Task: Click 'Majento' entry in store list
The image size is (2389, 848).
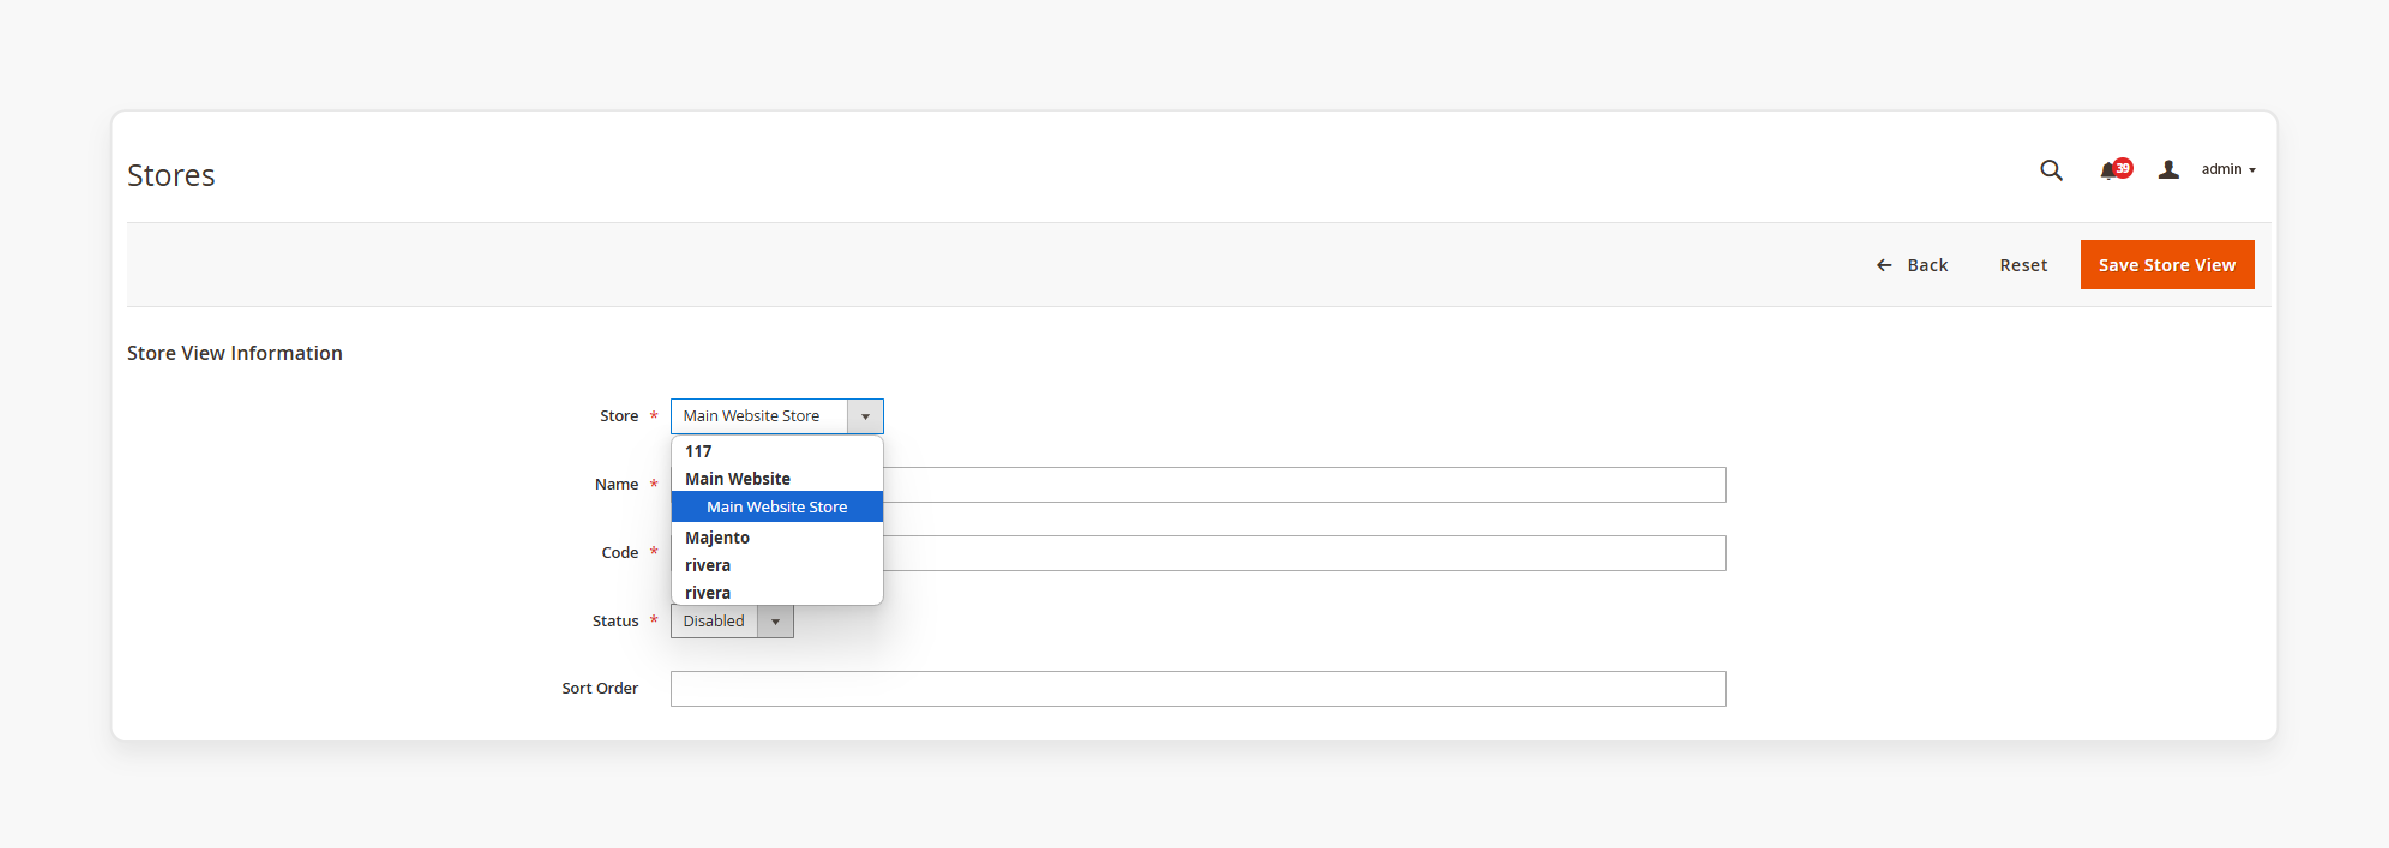Action: [717, 538]
